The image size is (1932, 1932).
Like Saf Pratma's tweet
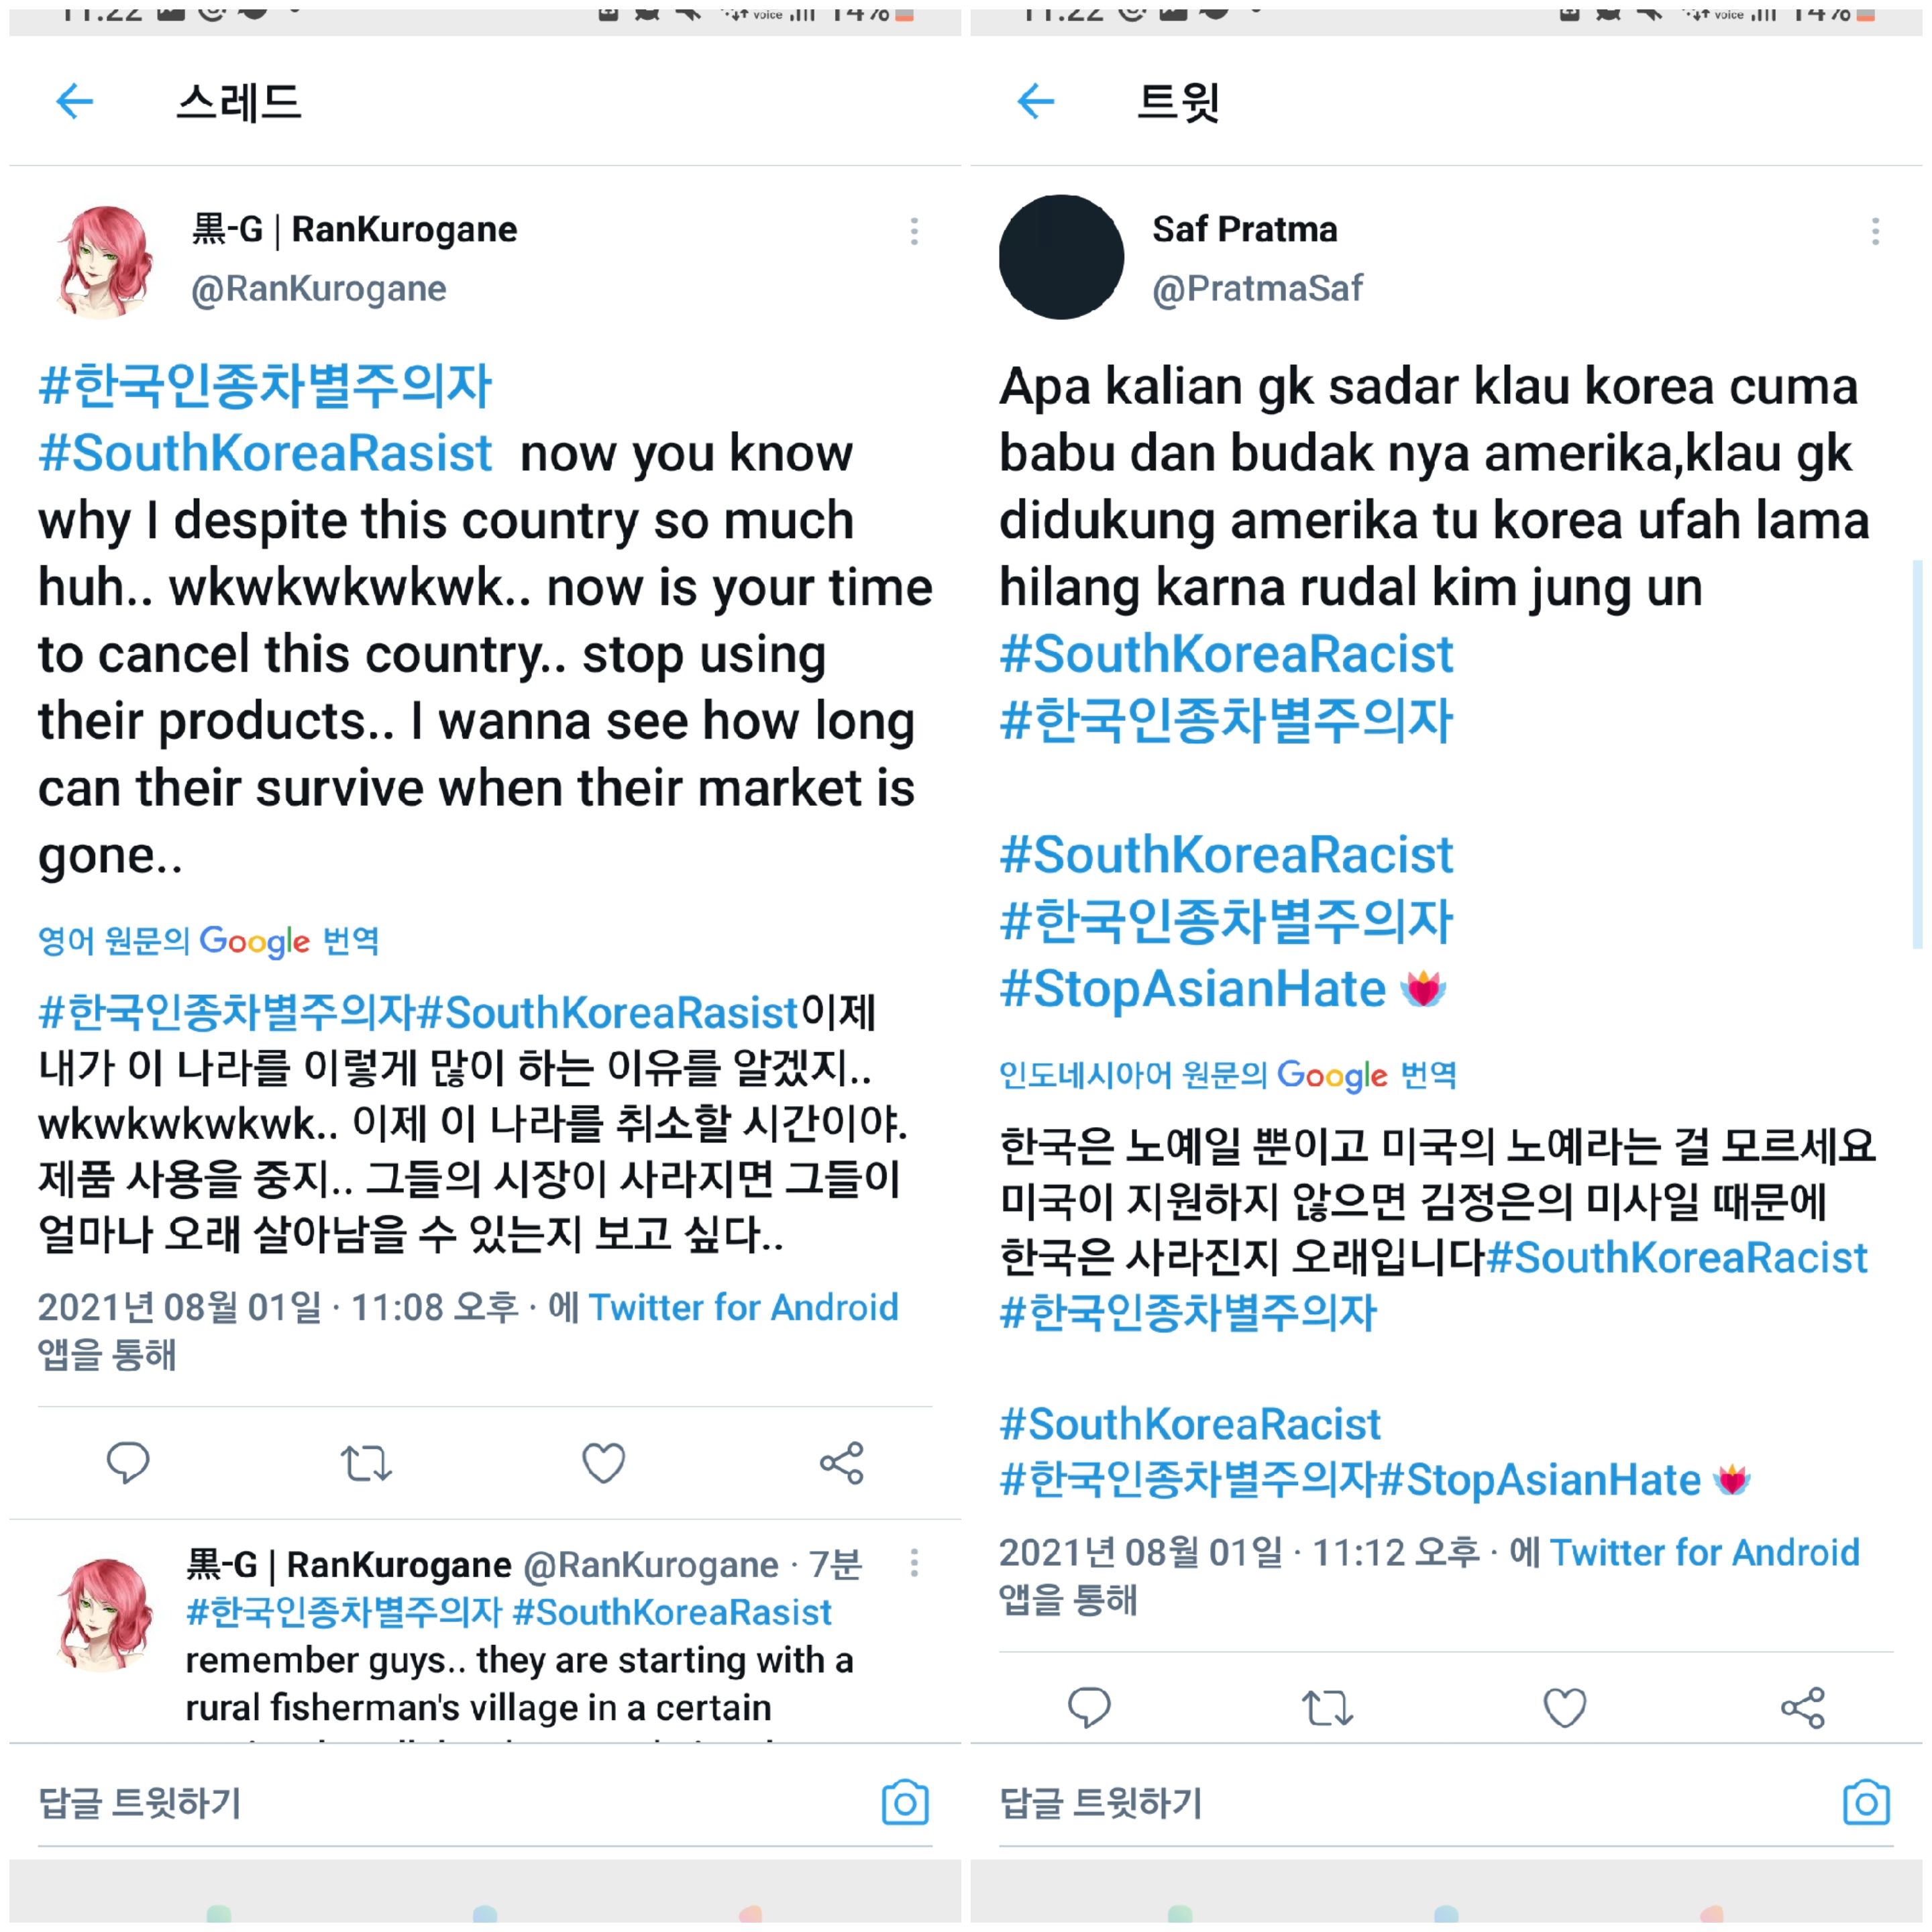tap(1565, 1708)
